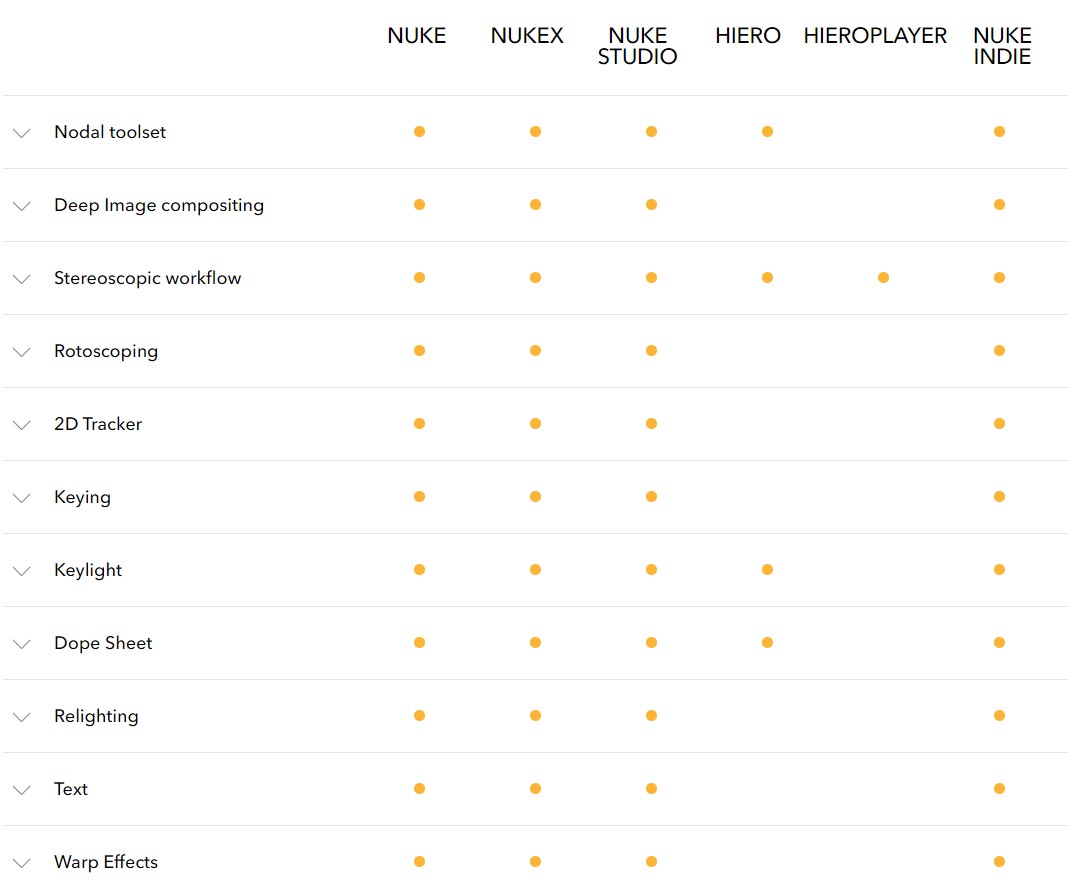Screen dimensions: 1073x895
Task: Click the Warp Effects dot under NUKE INDIE
Action: [999, 861]
